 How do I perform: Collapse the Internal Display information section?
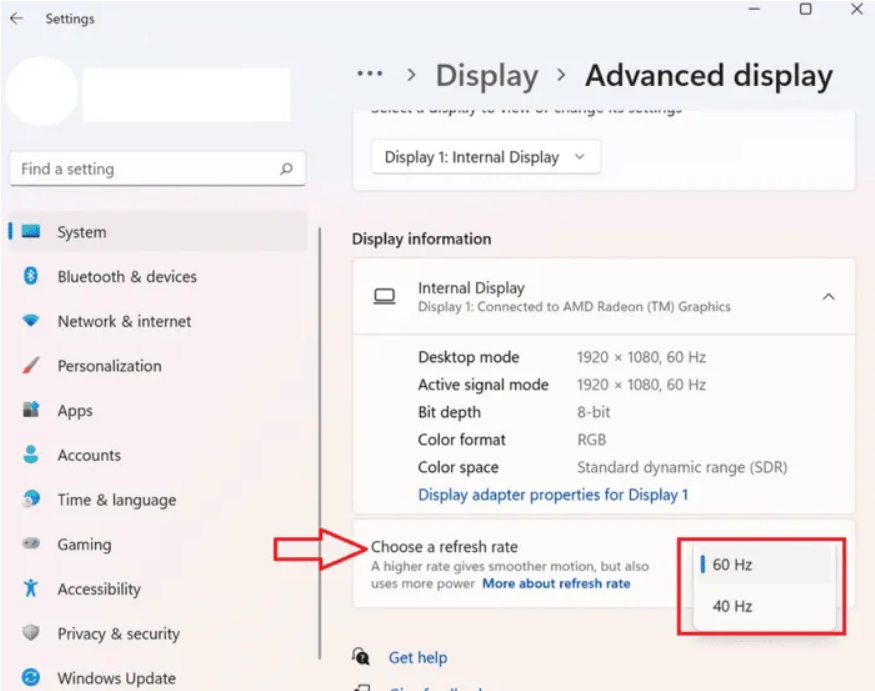pos(828,297)
